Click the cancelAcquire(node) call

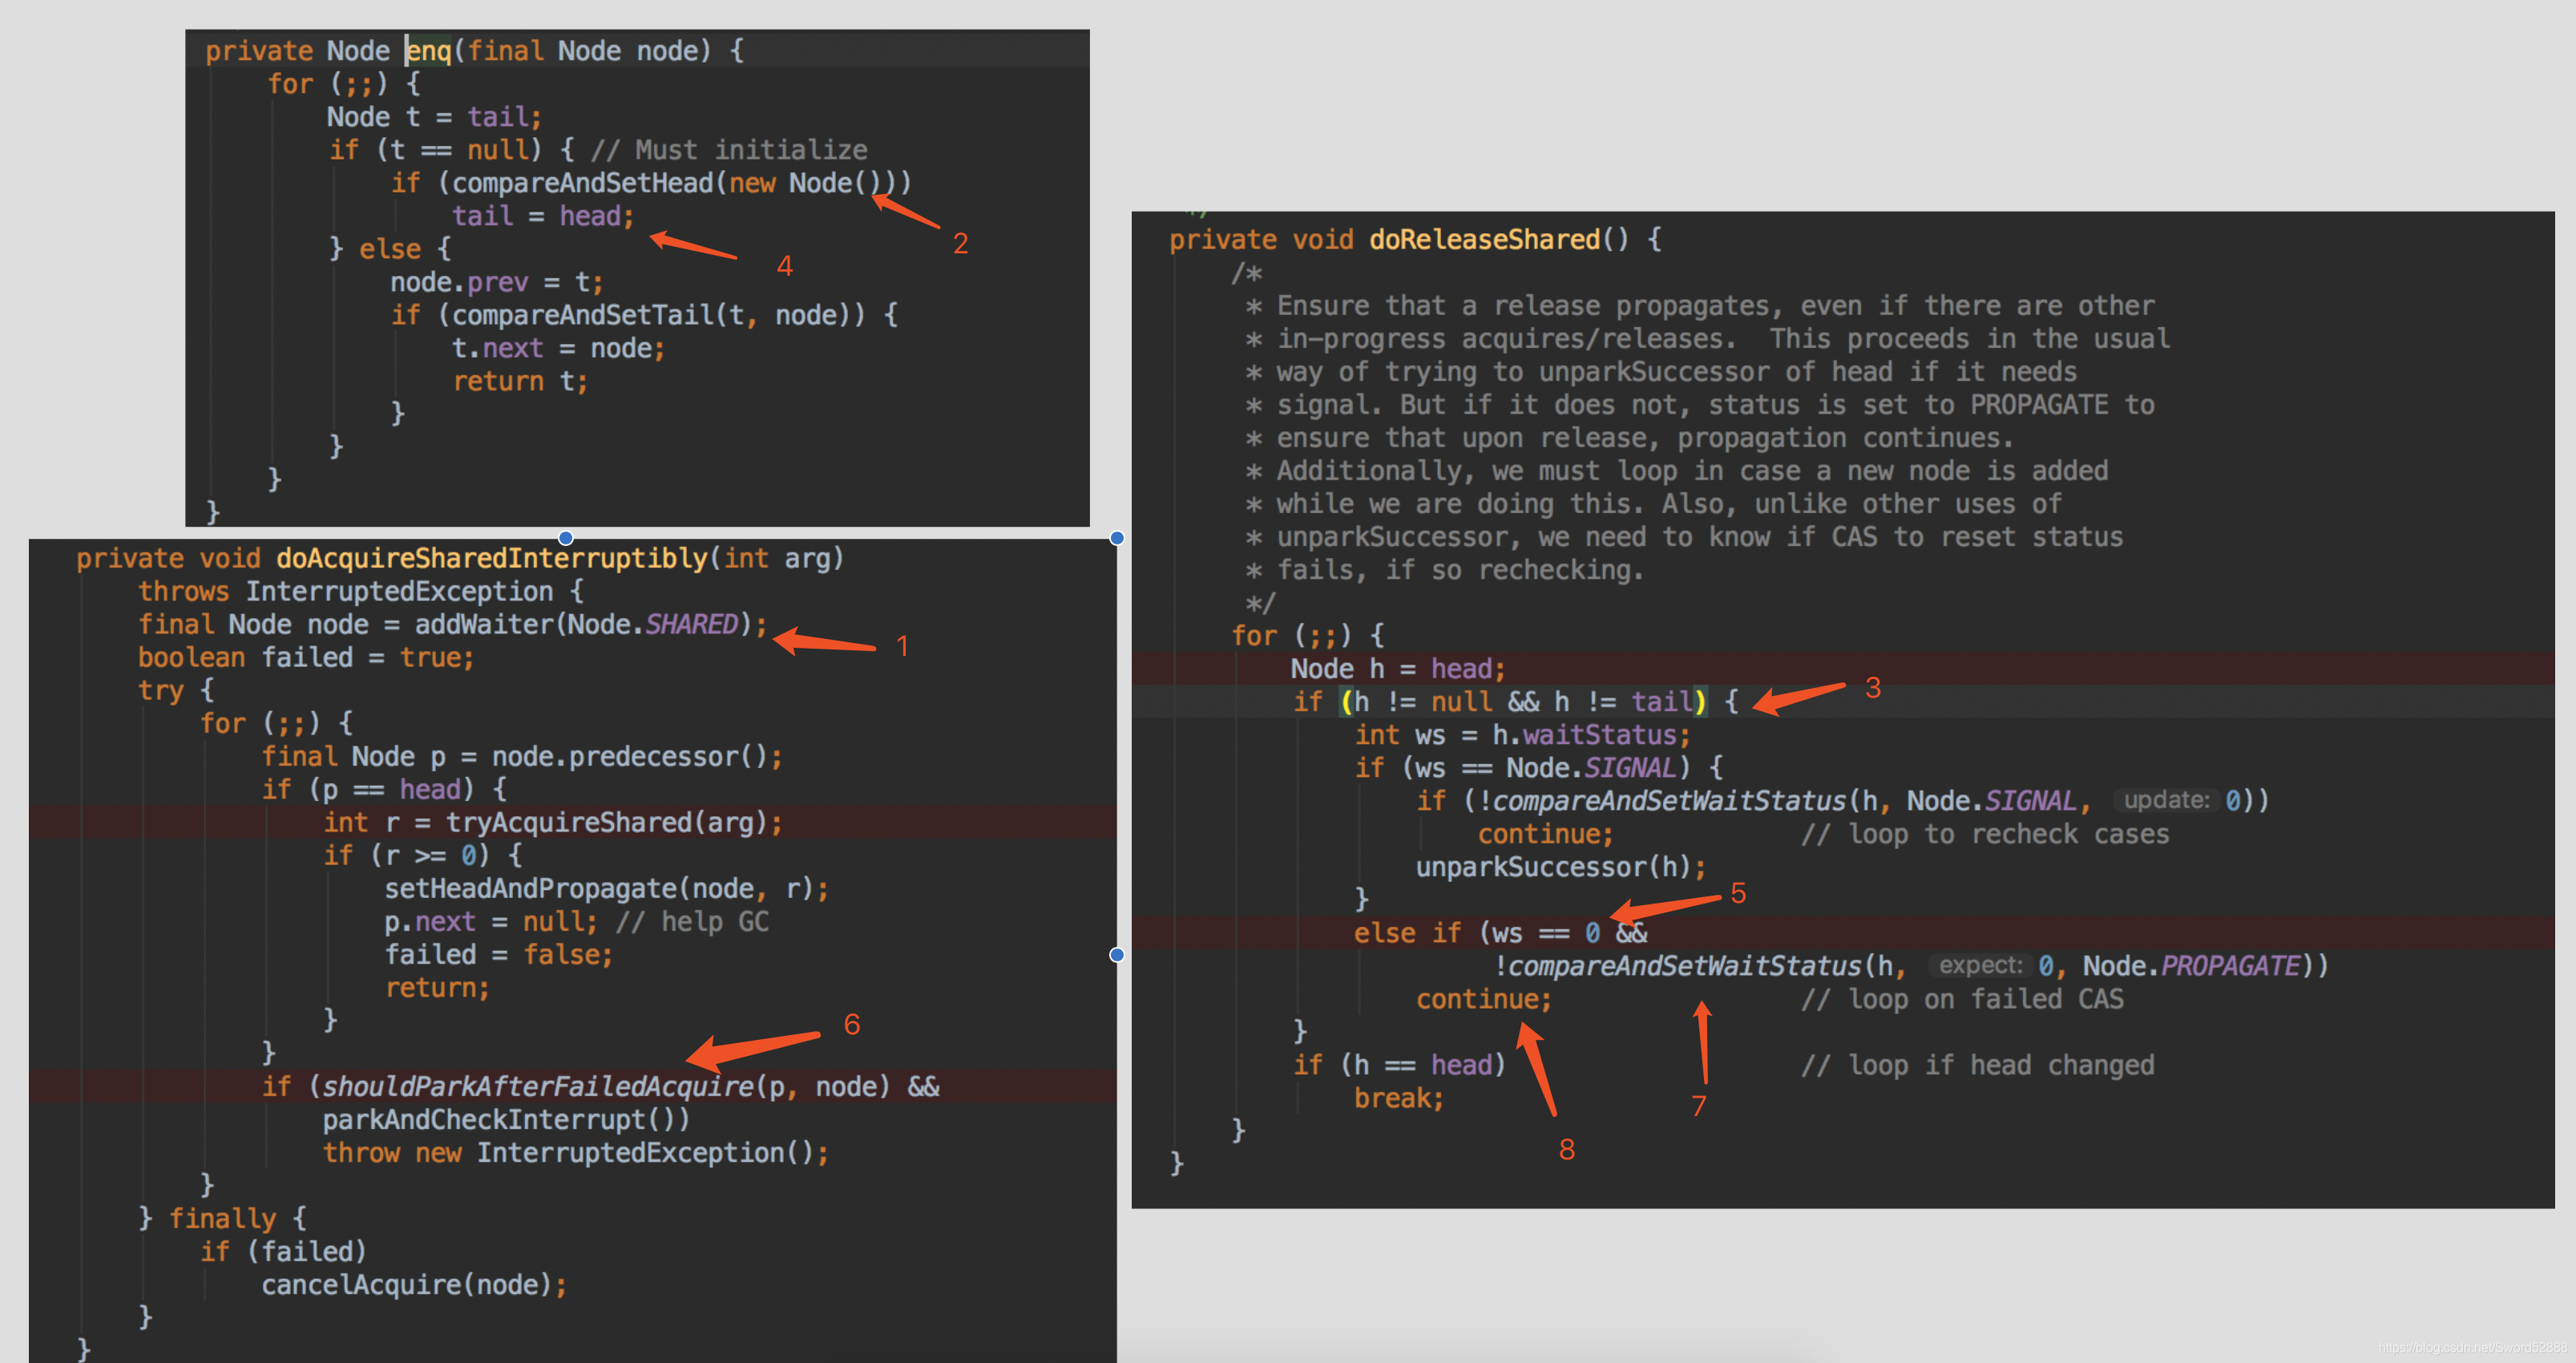coord(406,1284)
